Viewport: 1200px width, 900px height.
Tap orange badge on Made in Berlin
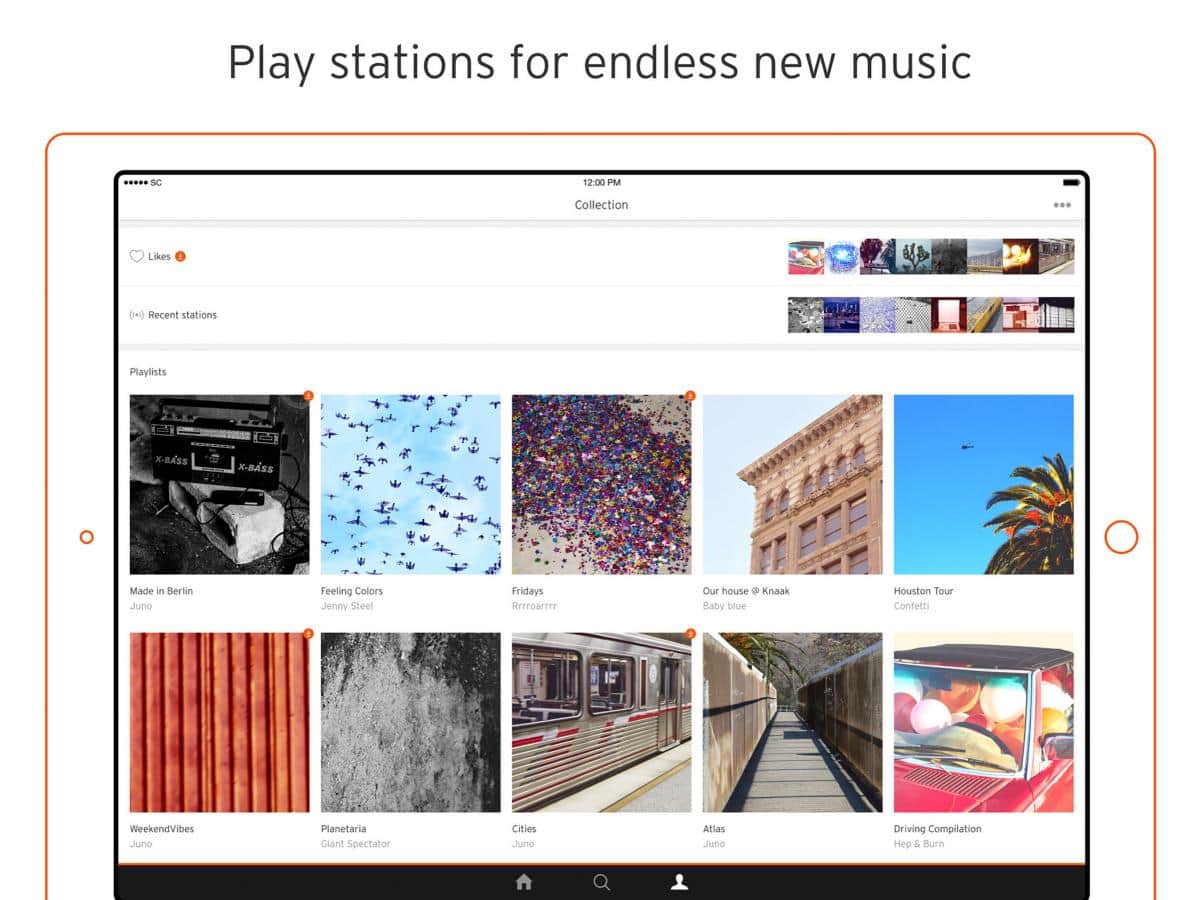[x=308, y=396]
